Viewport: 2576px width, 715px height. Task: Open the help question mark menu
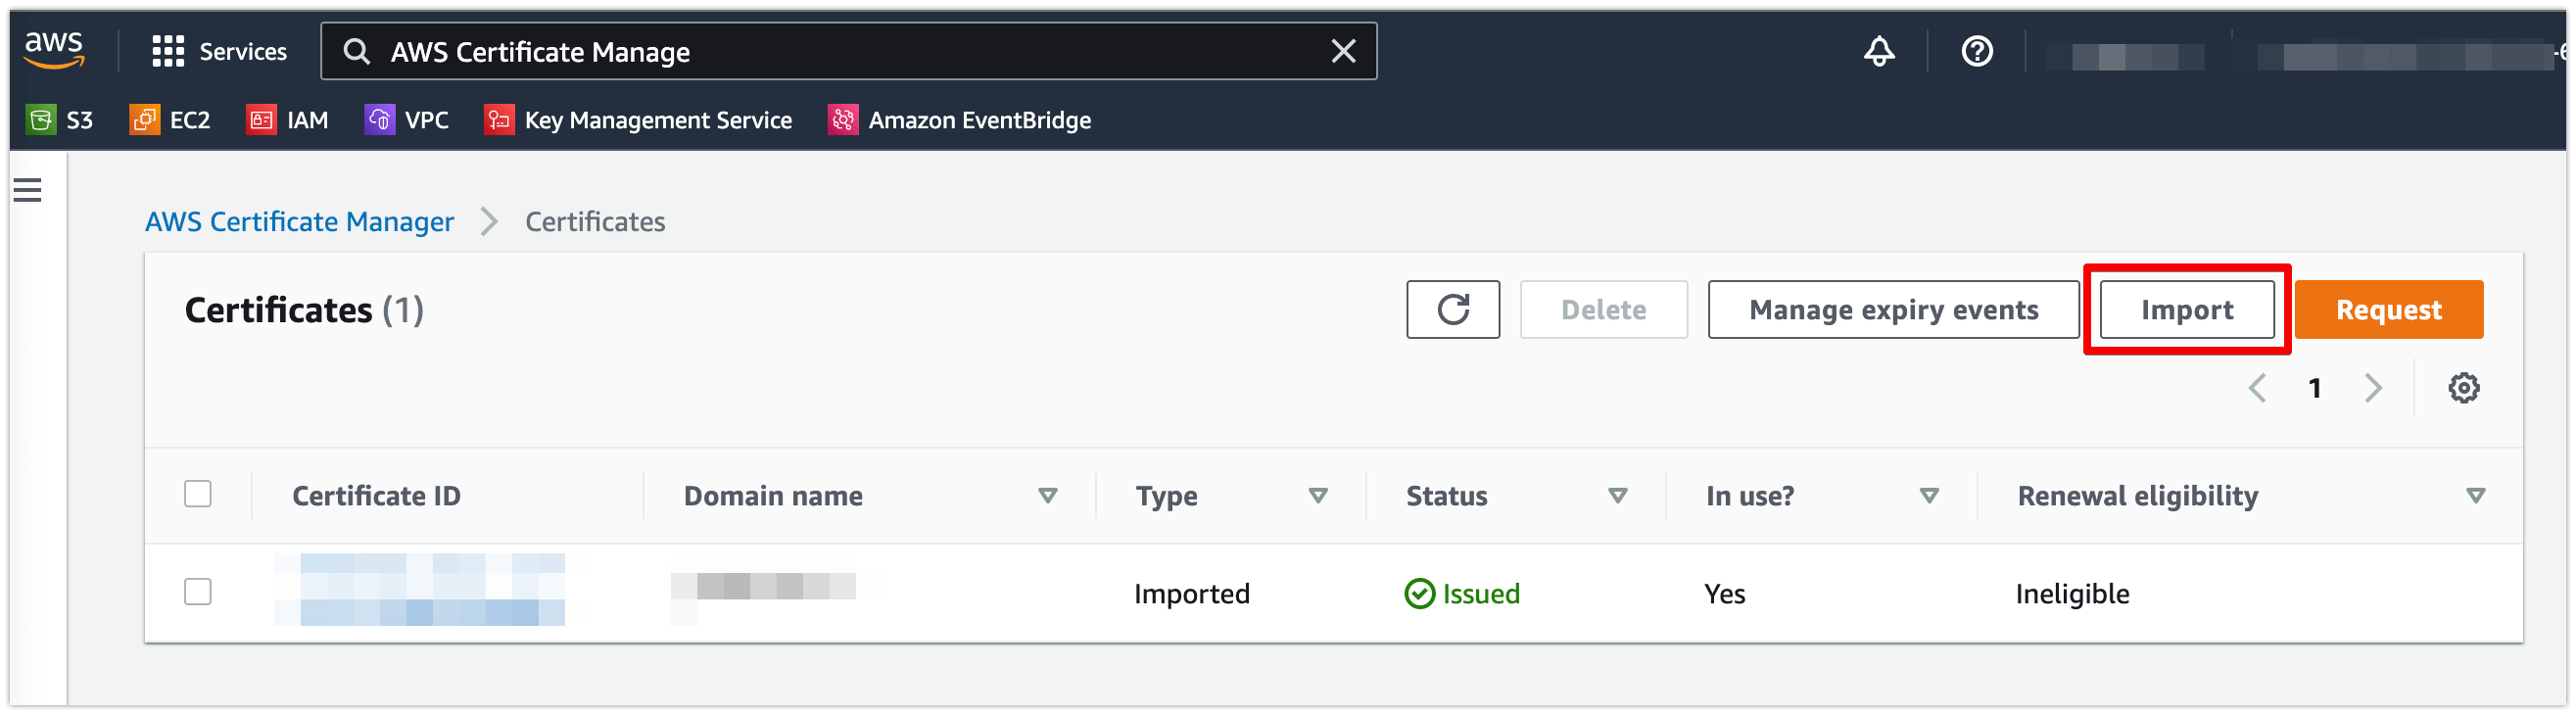(x=1977, y=51)
